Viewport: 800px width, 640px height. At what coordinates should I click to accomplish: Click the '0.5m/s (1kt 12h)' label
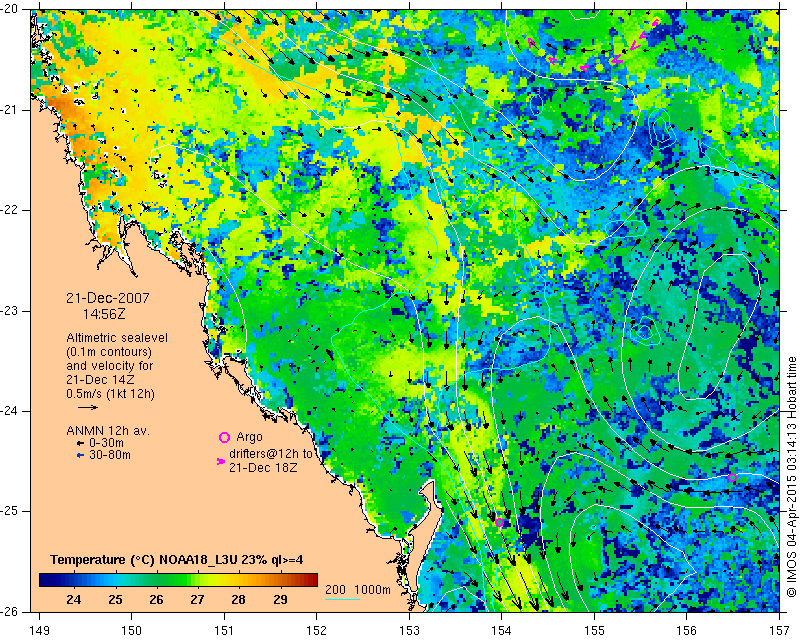tap(110, 394)
